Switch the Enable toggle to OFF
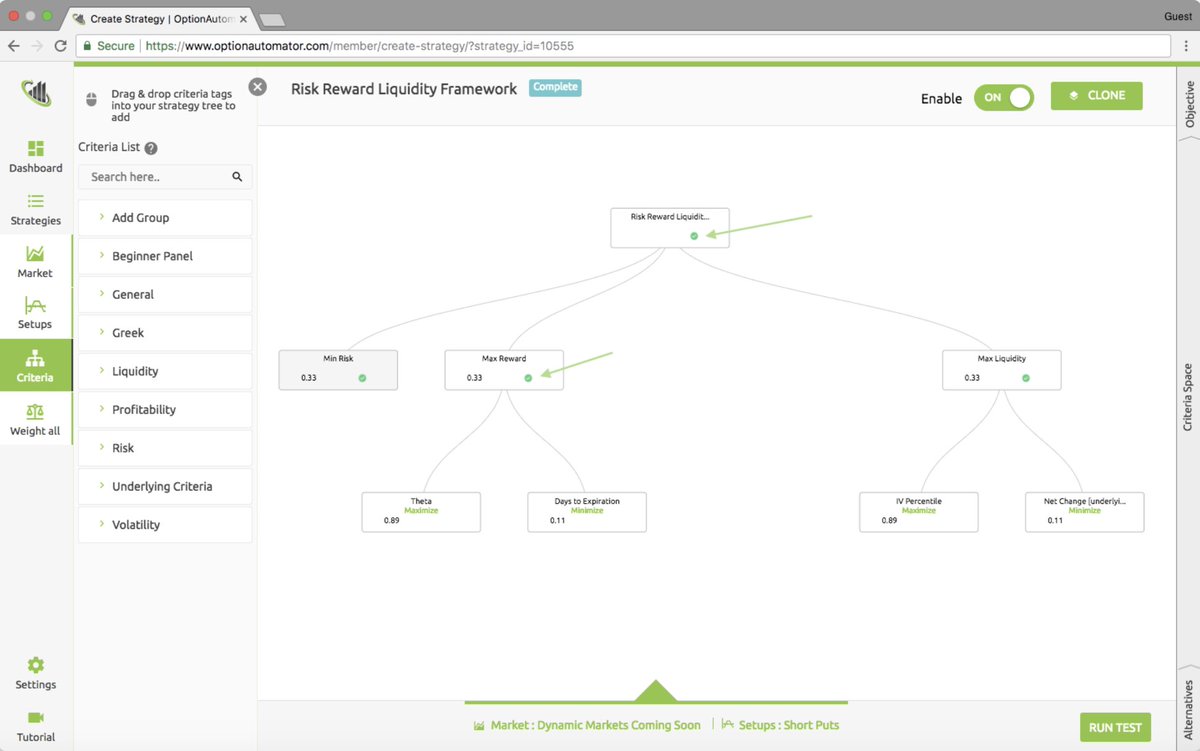Viewport: 1200px width, 751px height. coord(1003,97)
